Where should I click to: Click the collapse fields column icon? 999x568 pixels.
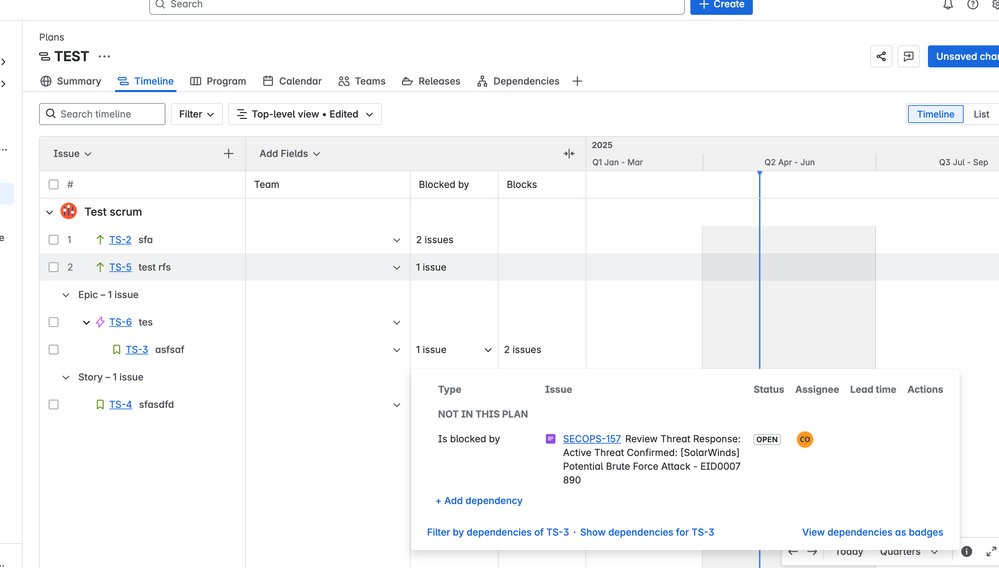[x=569, y=153]
